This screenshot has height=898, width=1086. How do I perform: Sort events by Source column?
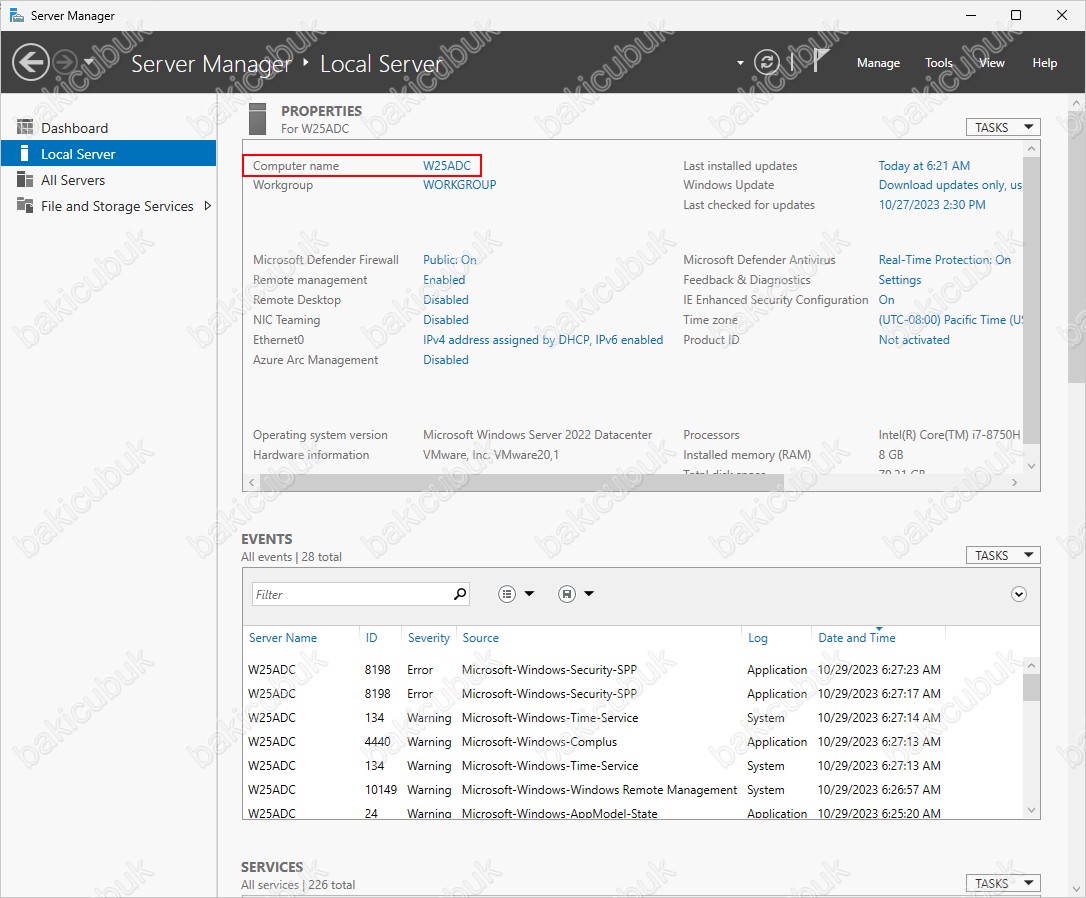480,638
